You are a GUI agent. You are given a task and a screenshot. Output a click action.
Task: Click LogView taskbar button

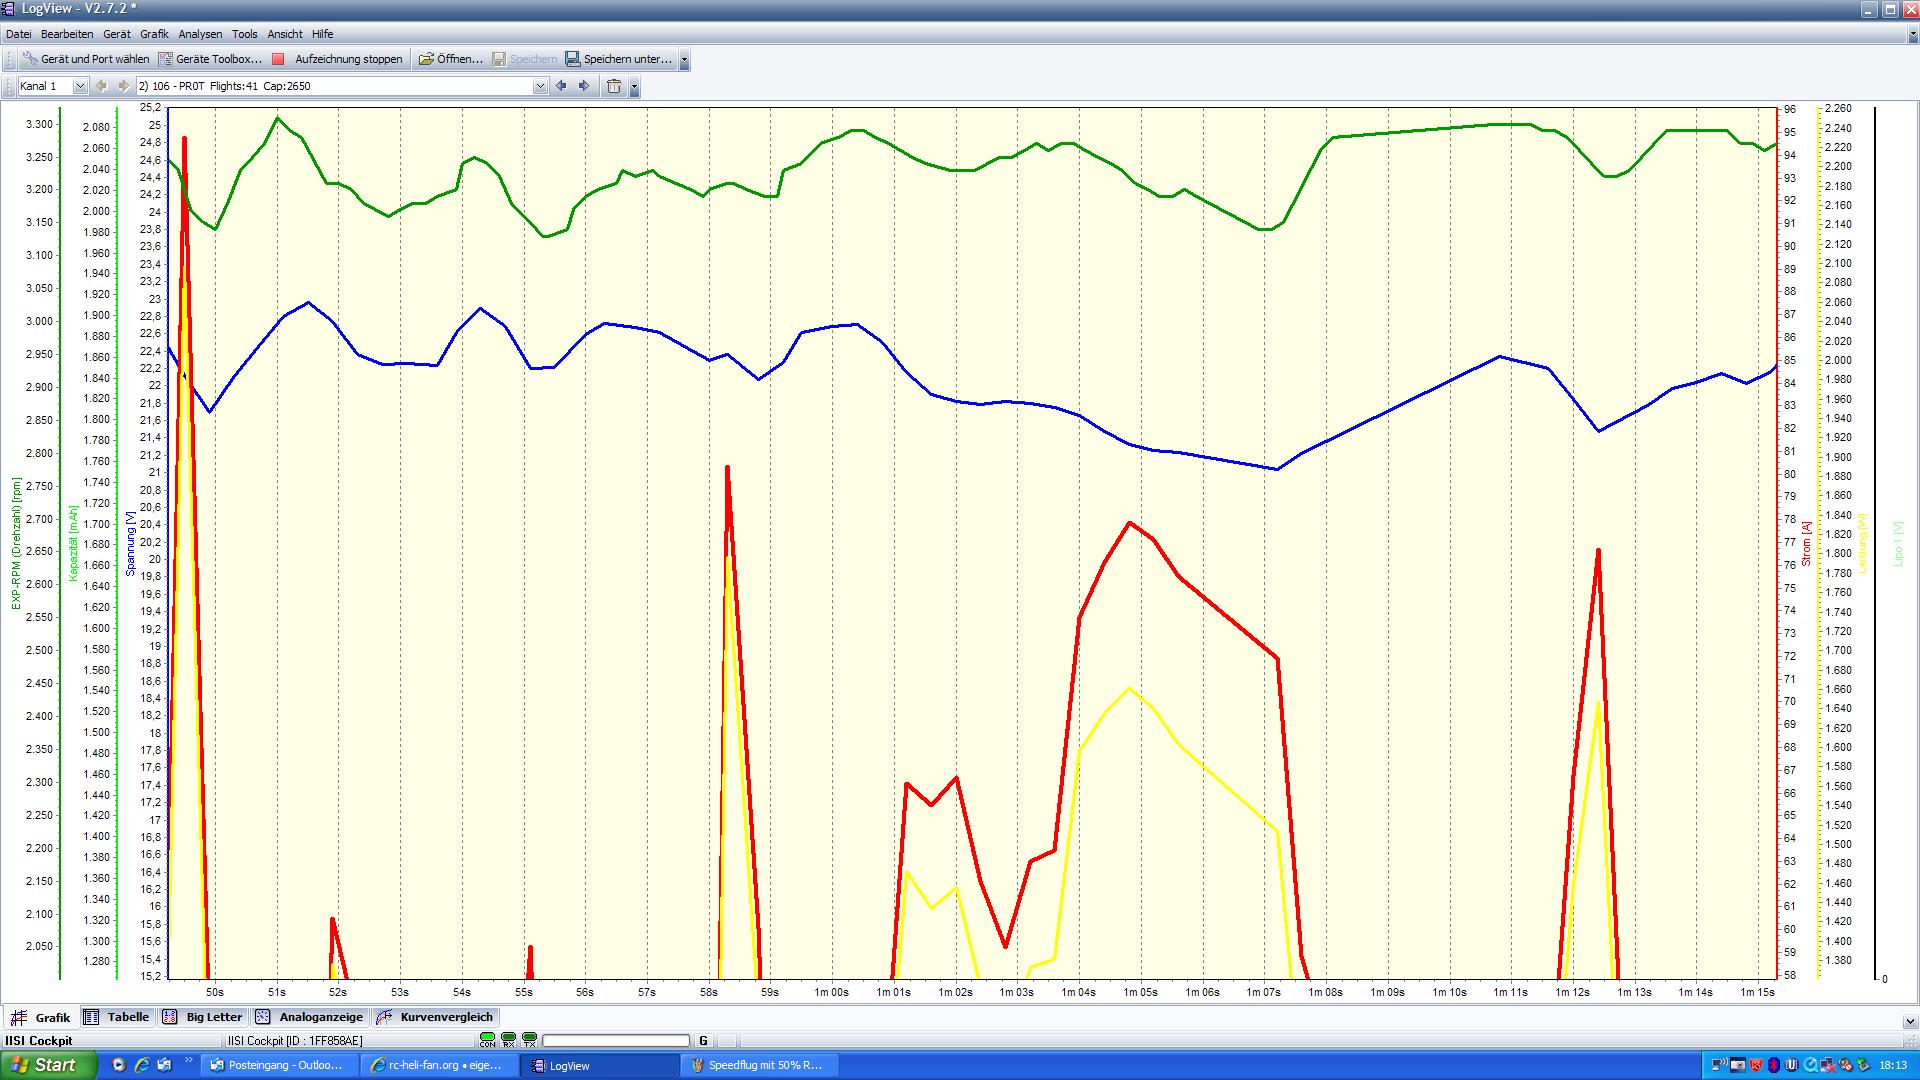(x=599, y=1065)
